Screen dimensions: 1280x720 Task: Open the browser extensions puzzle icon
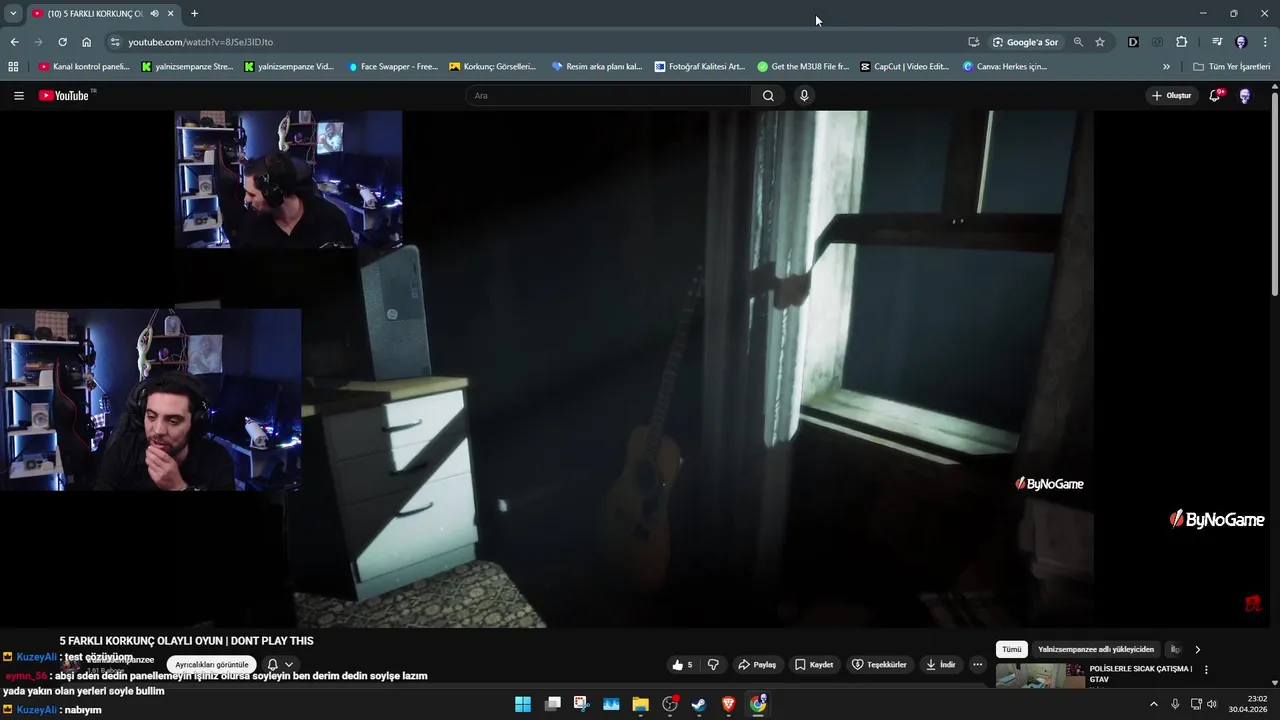(x=1182, y=42)
